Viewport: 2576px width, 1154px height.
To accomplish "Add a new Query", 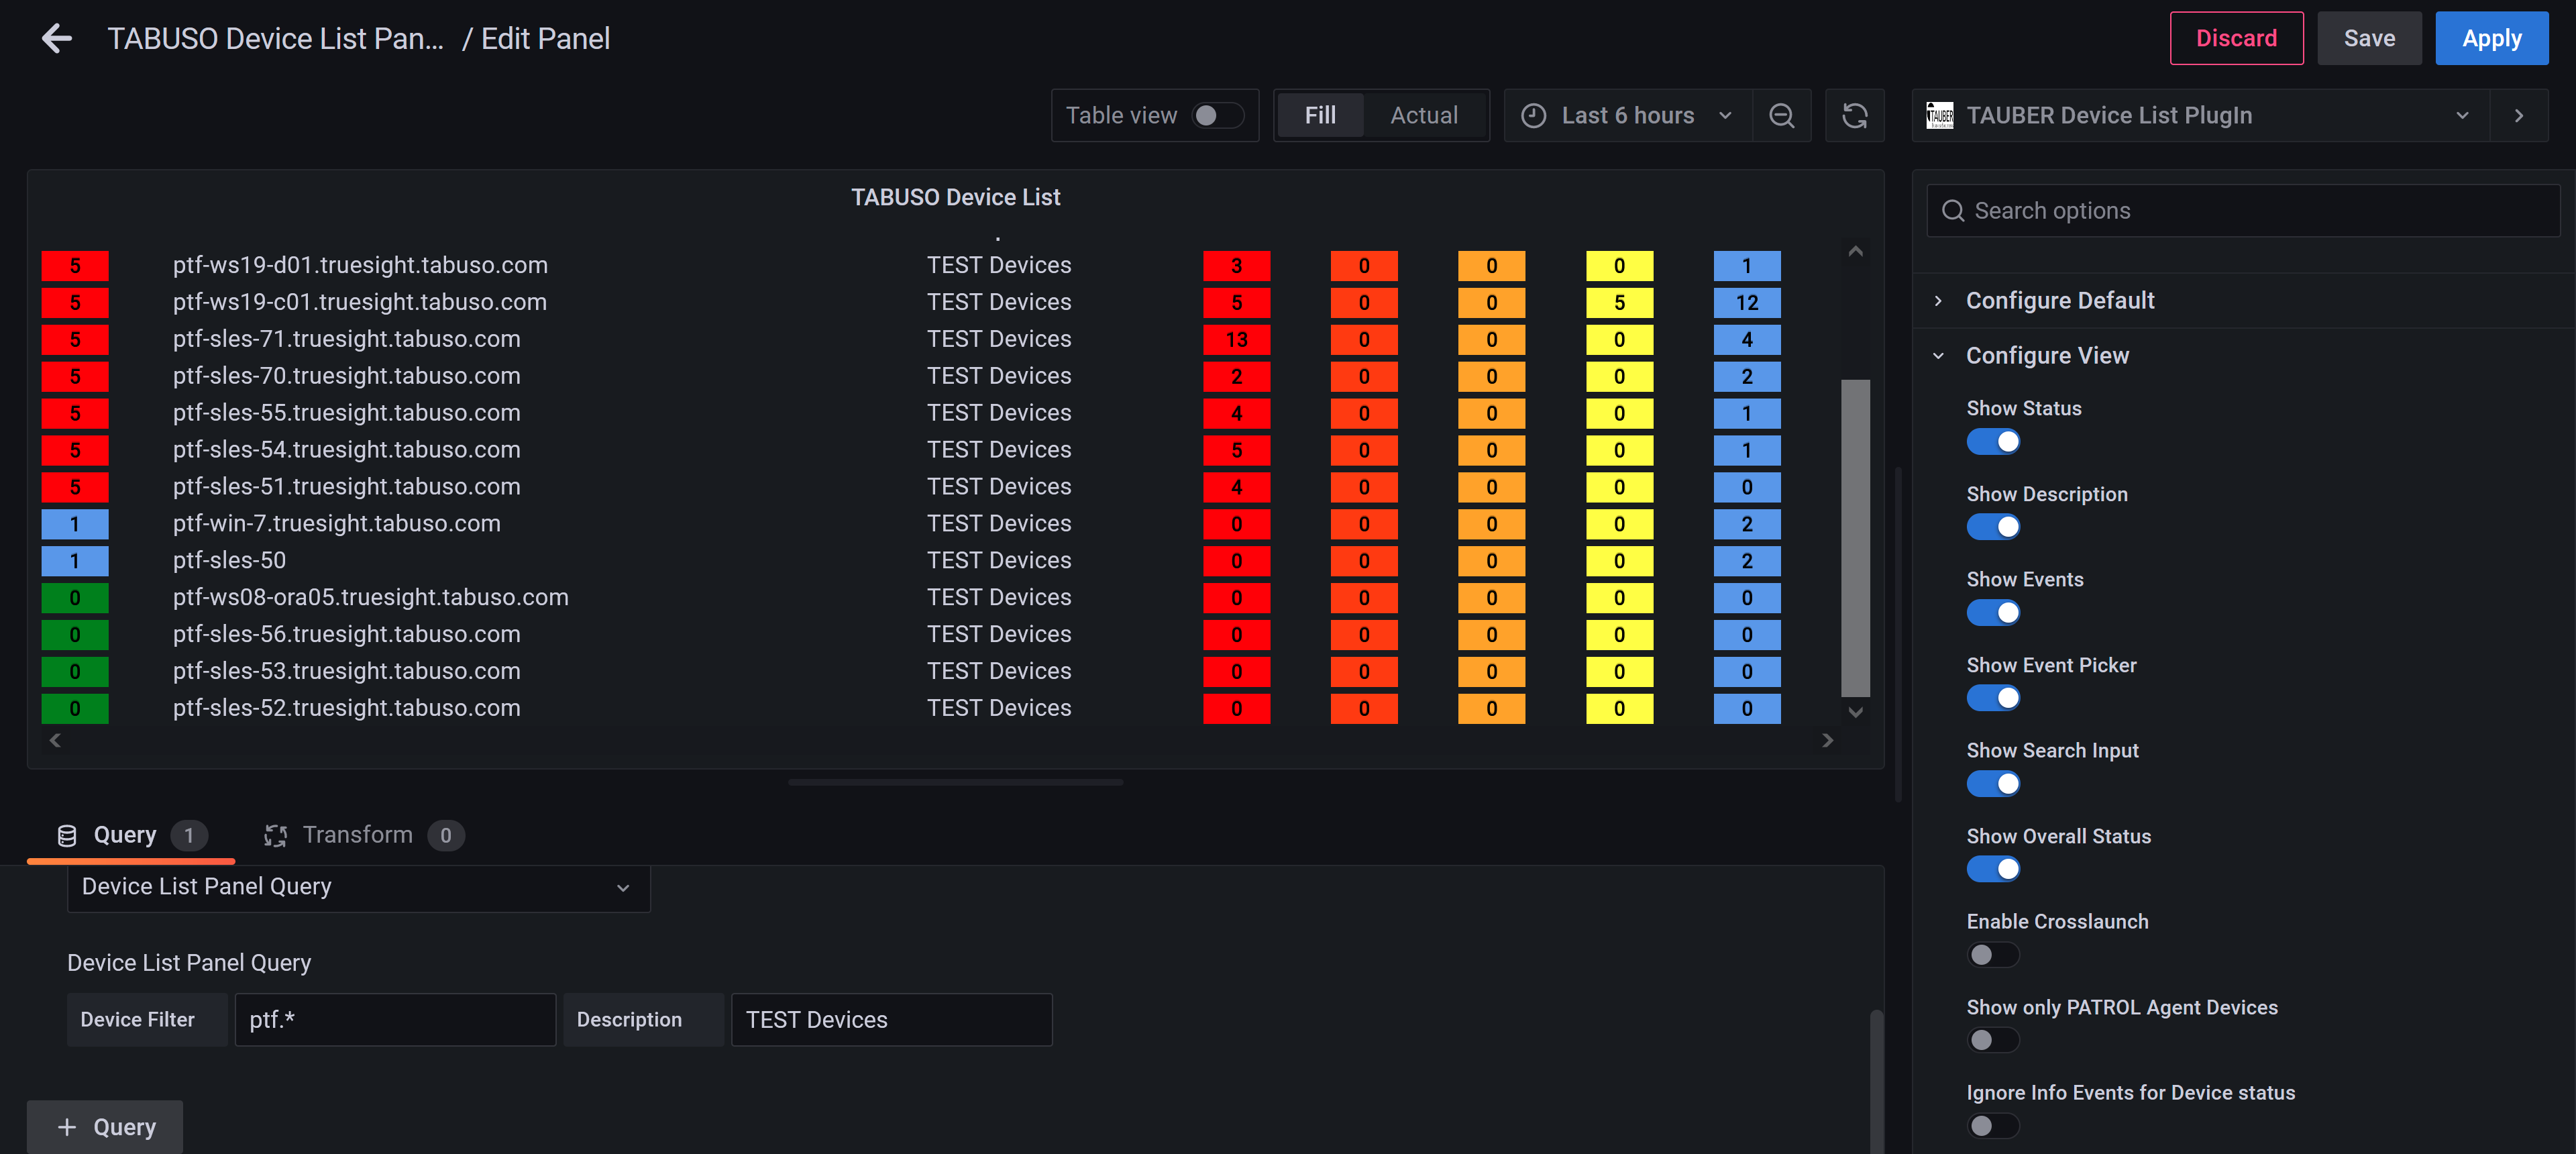I will 105,1127.
